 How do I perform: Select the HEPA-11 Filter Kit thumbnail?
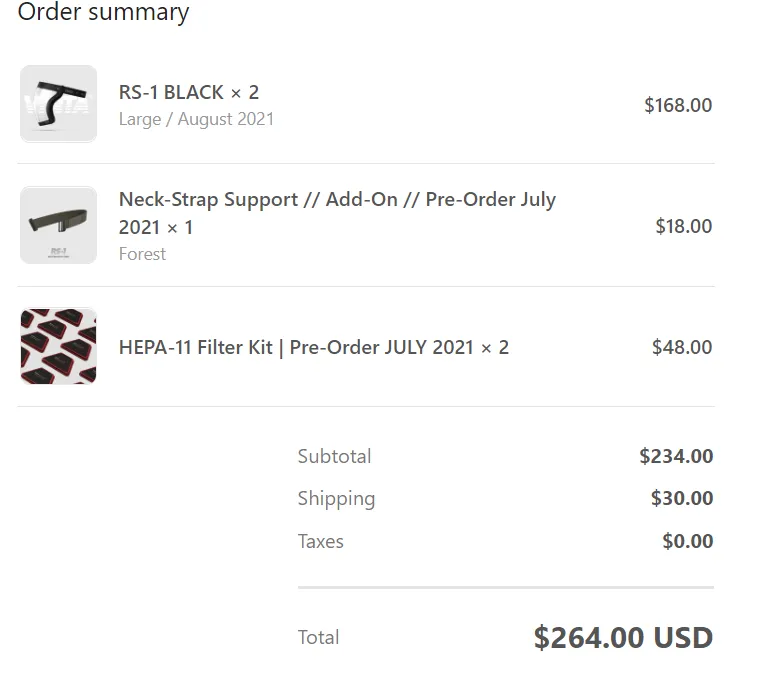coord(58,346)
